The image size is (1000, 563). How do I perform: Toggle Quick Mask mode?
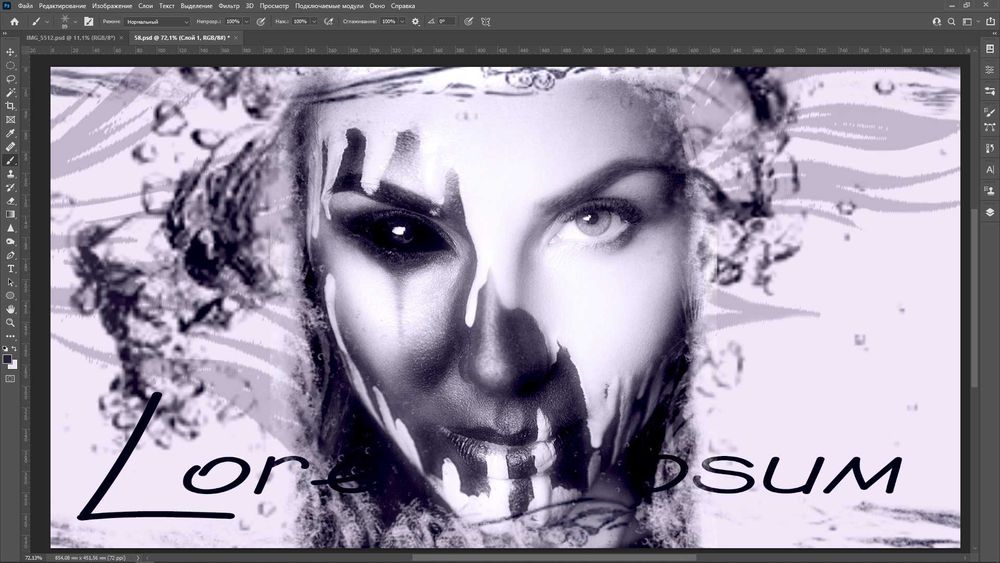[x=10, y=379]
